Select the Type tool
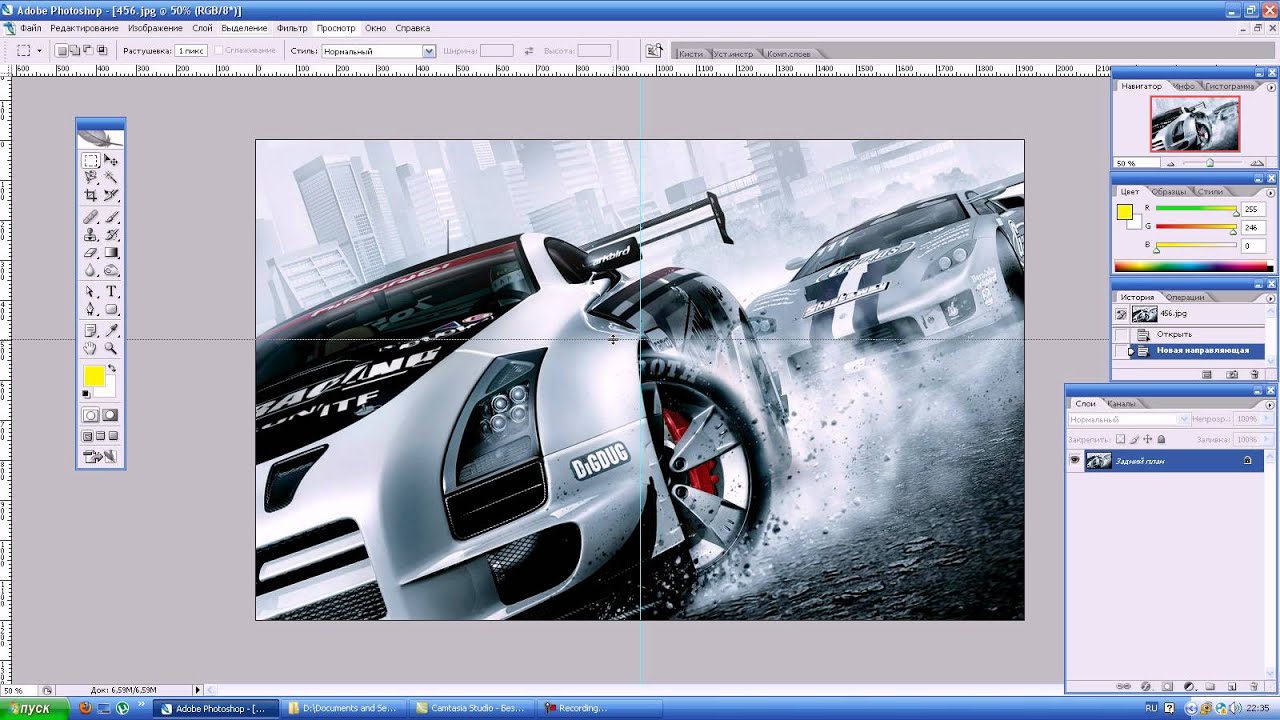1280x720 pixels. click(x=111, y=292)
